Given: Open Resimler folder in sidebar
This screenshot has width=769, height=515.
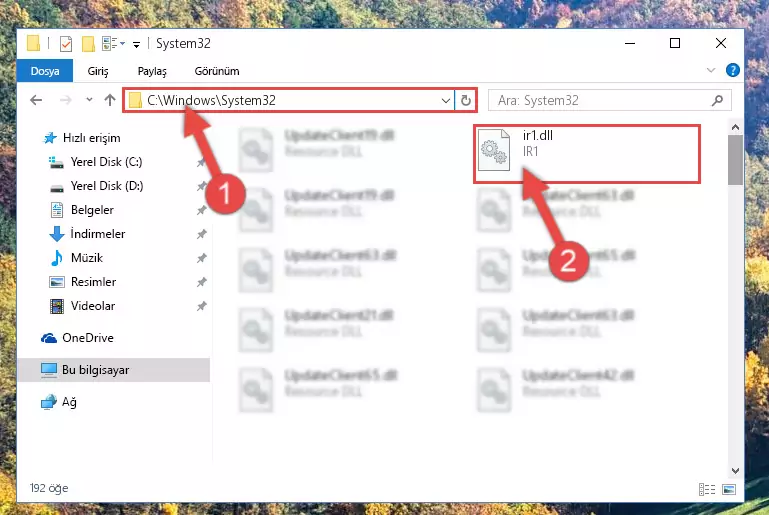Looking at the screenshot, I should click(93, 282).
